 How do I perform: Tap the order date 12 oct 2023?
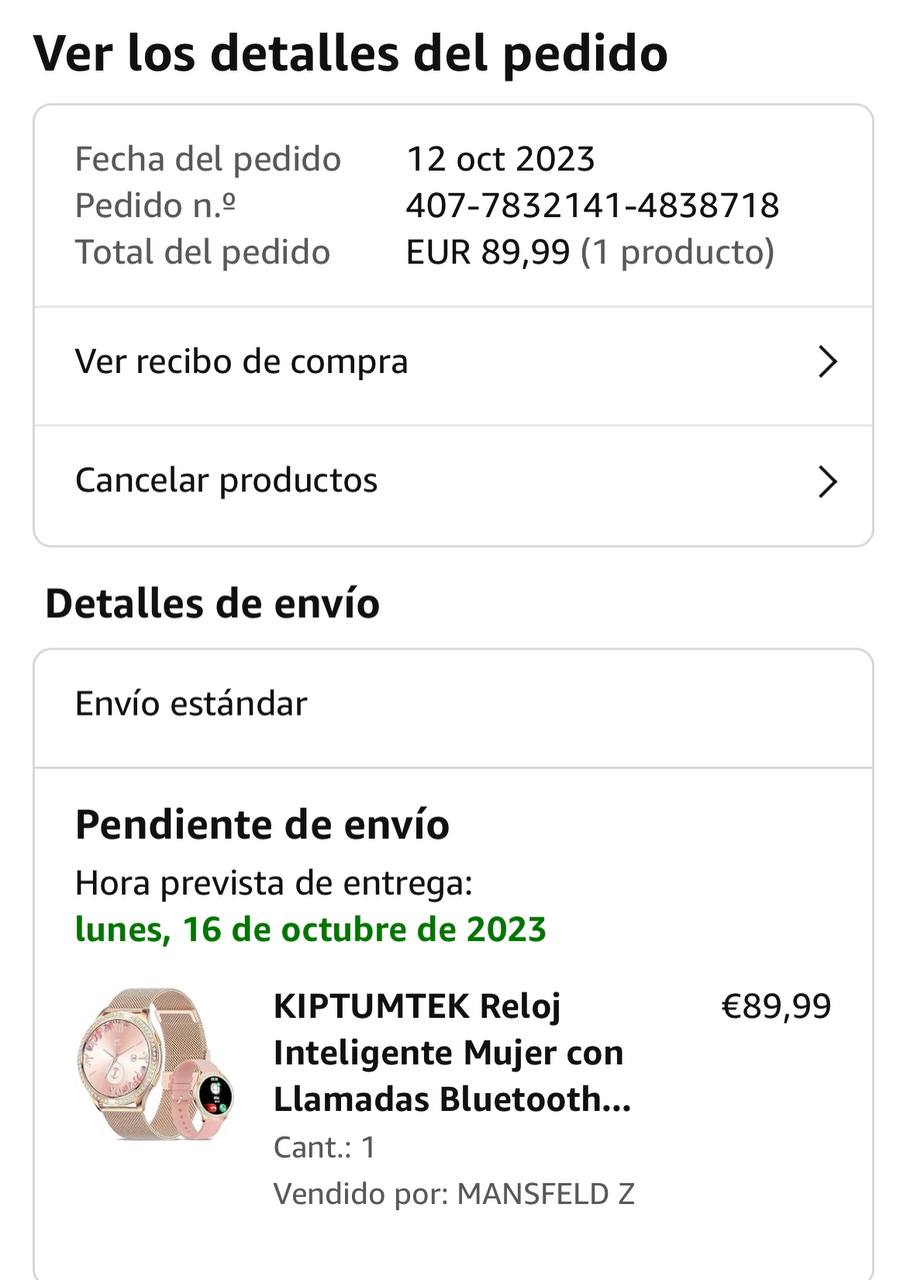point(500,159)
